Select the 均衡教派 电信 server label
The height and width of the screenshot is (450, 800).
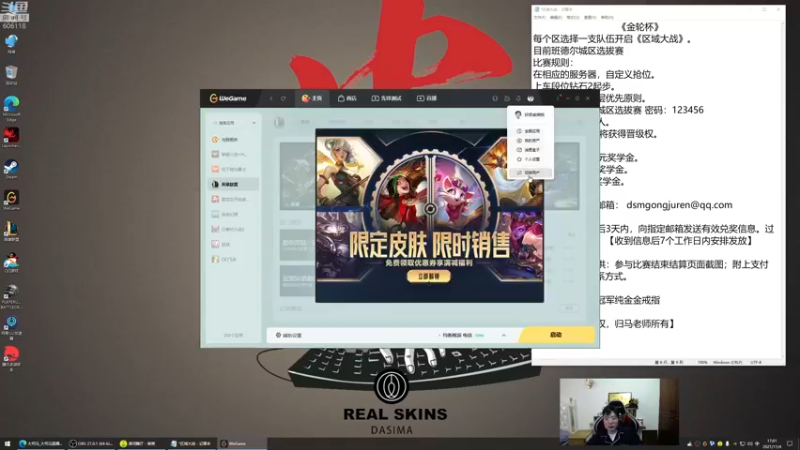457,335
